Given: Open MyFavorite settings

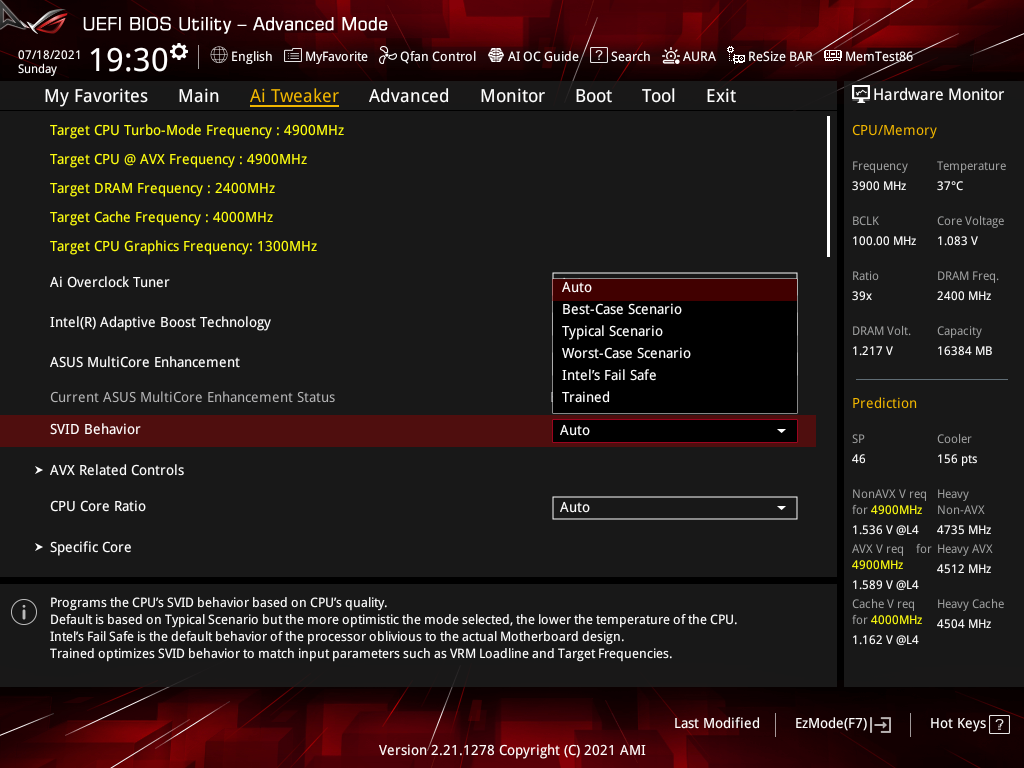Looking at the screenshot, I should [x=325, y=56].
